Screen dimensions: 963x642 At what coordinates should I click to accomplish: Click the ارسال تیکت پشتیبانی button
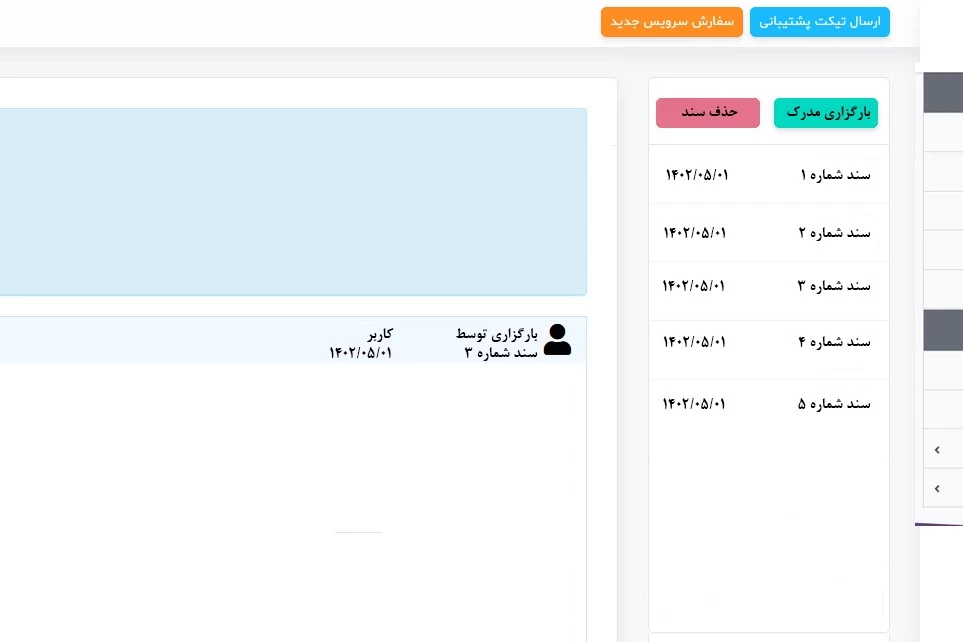coord(820,22)
